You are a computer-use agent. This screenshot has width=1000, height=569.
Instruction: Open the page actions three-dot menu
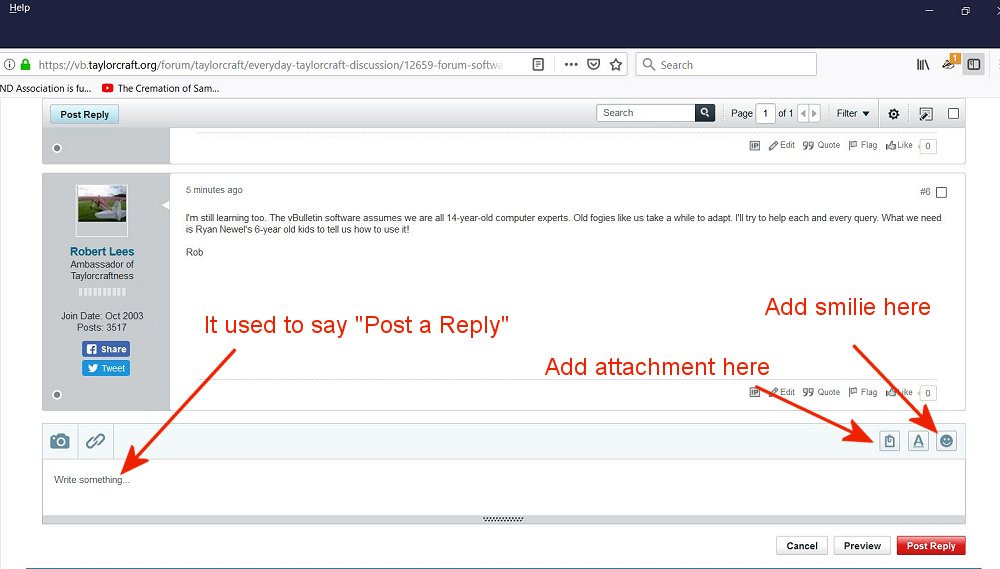[x=571, y=65]
